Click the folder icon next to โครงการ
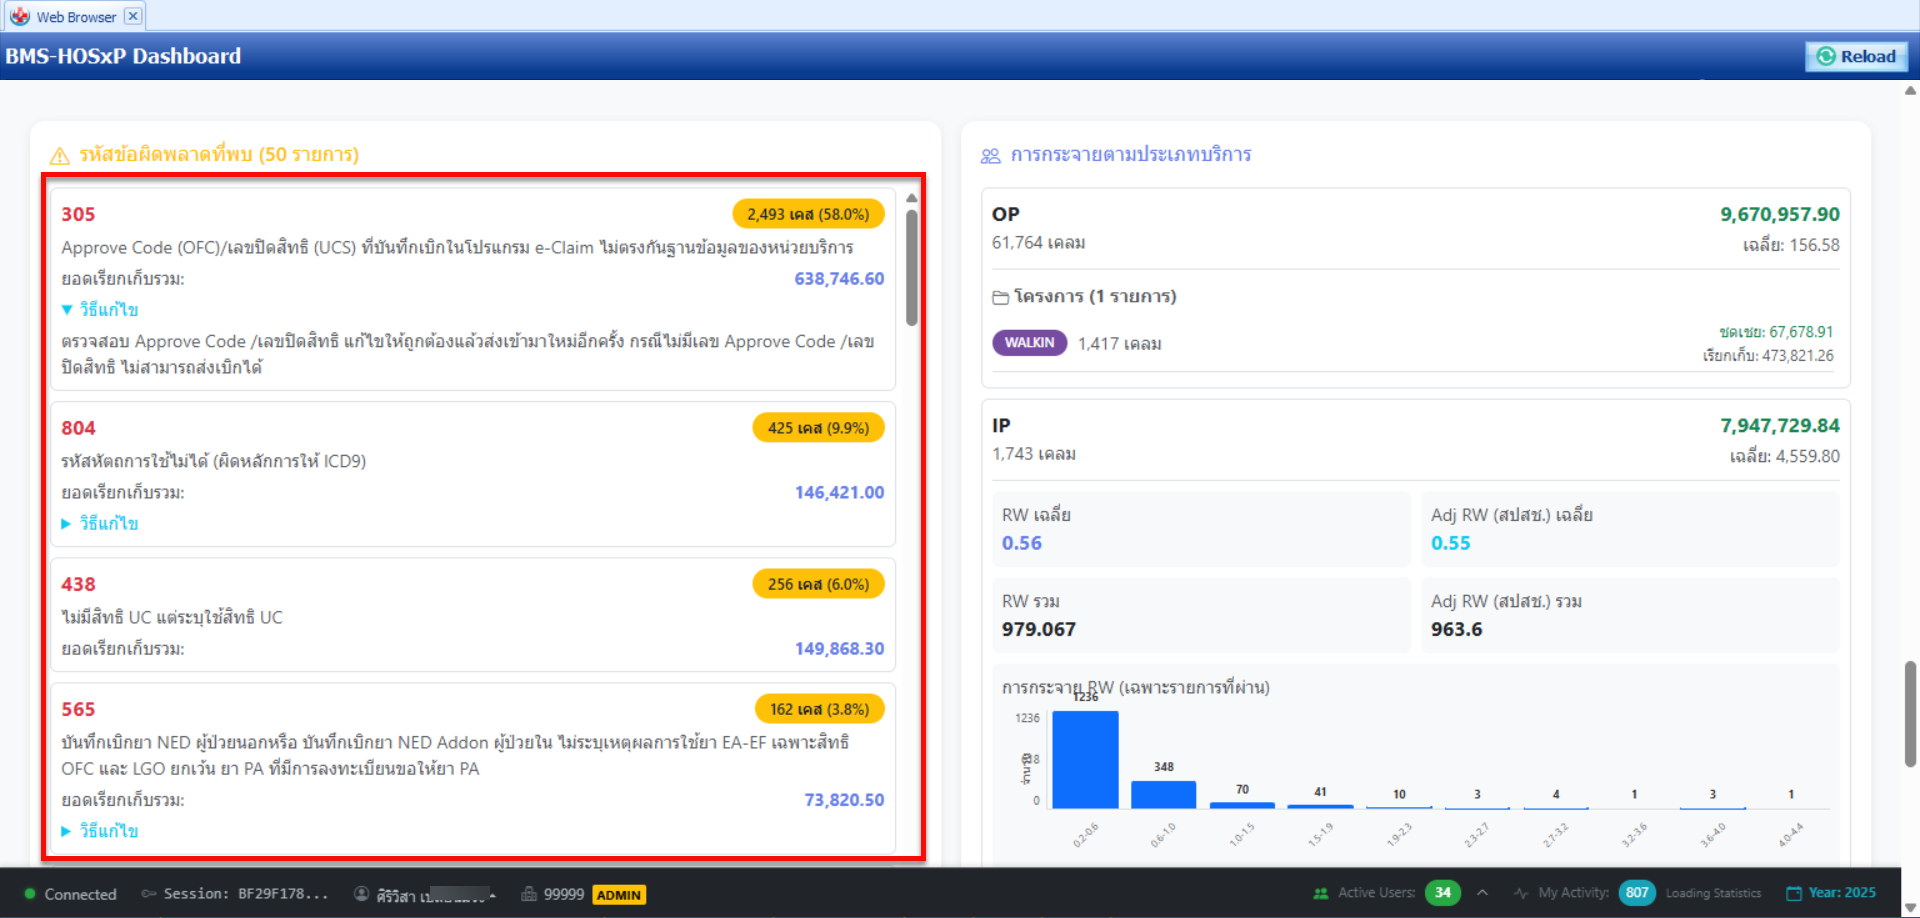1920x918 pixels. tap(1000, 297)
